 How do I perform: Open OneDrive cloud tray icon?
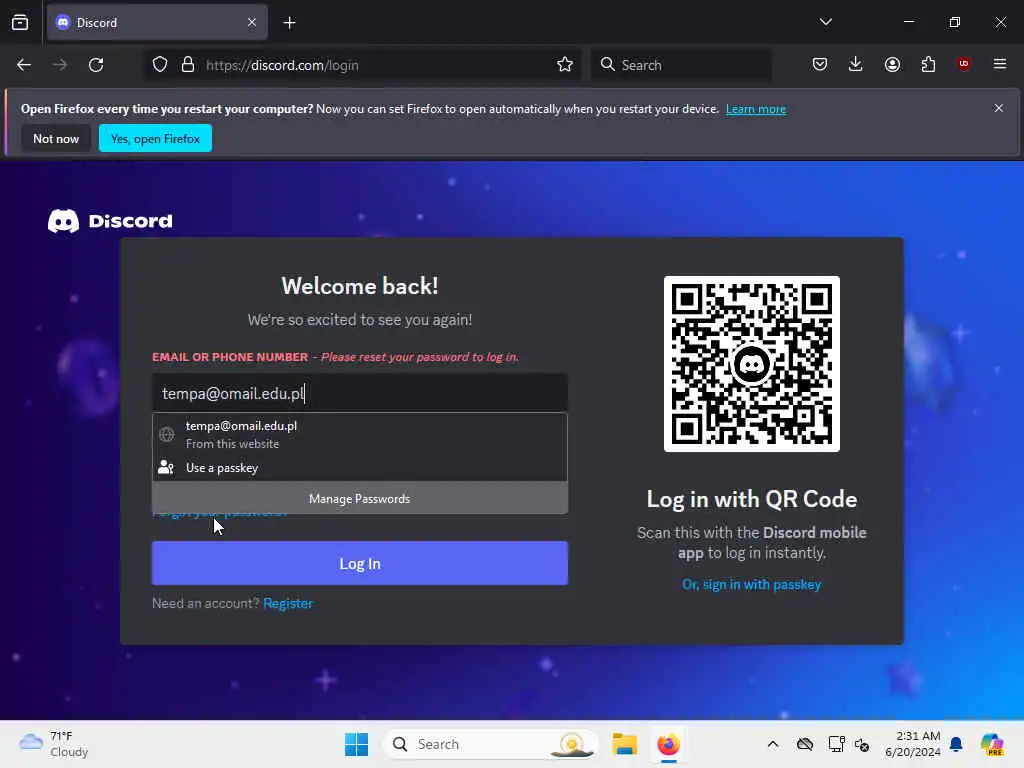805,744
